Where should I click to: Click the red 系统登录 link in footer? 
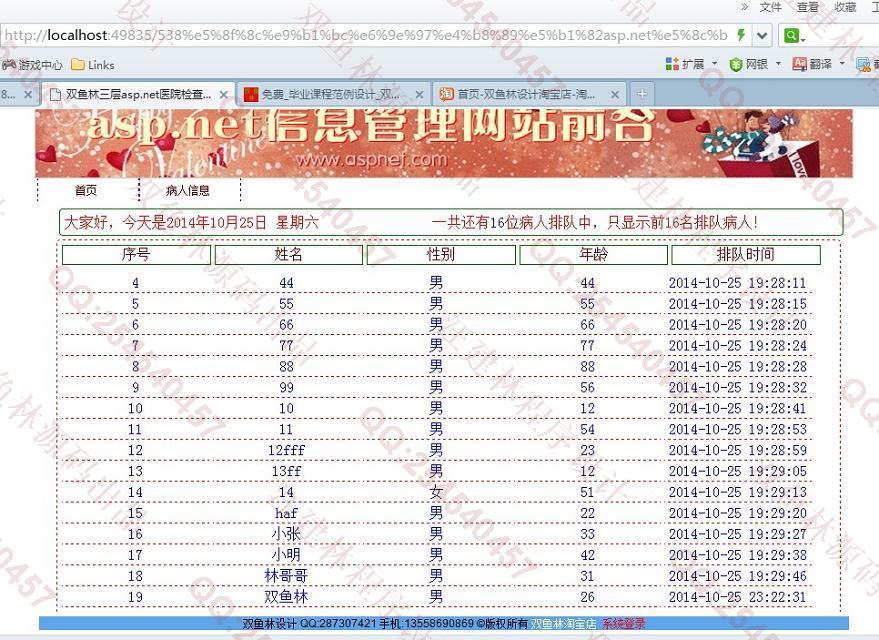coord(624,624)
